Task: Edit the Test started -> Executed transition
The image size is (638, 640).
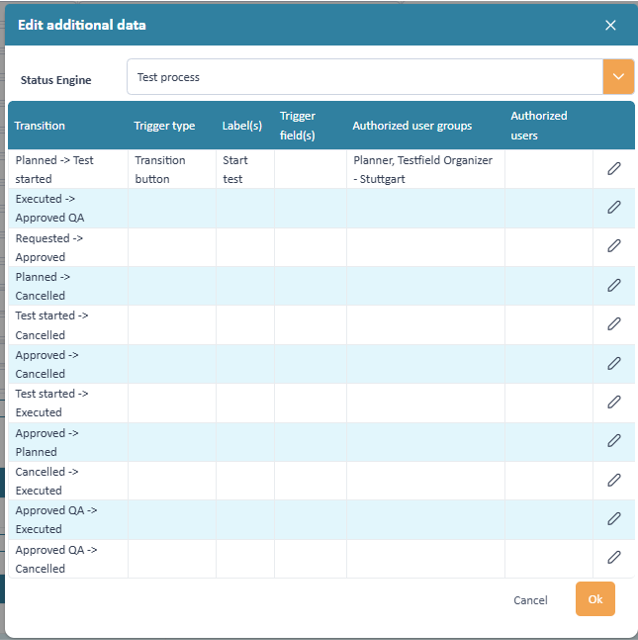Action: click(614, 402)
